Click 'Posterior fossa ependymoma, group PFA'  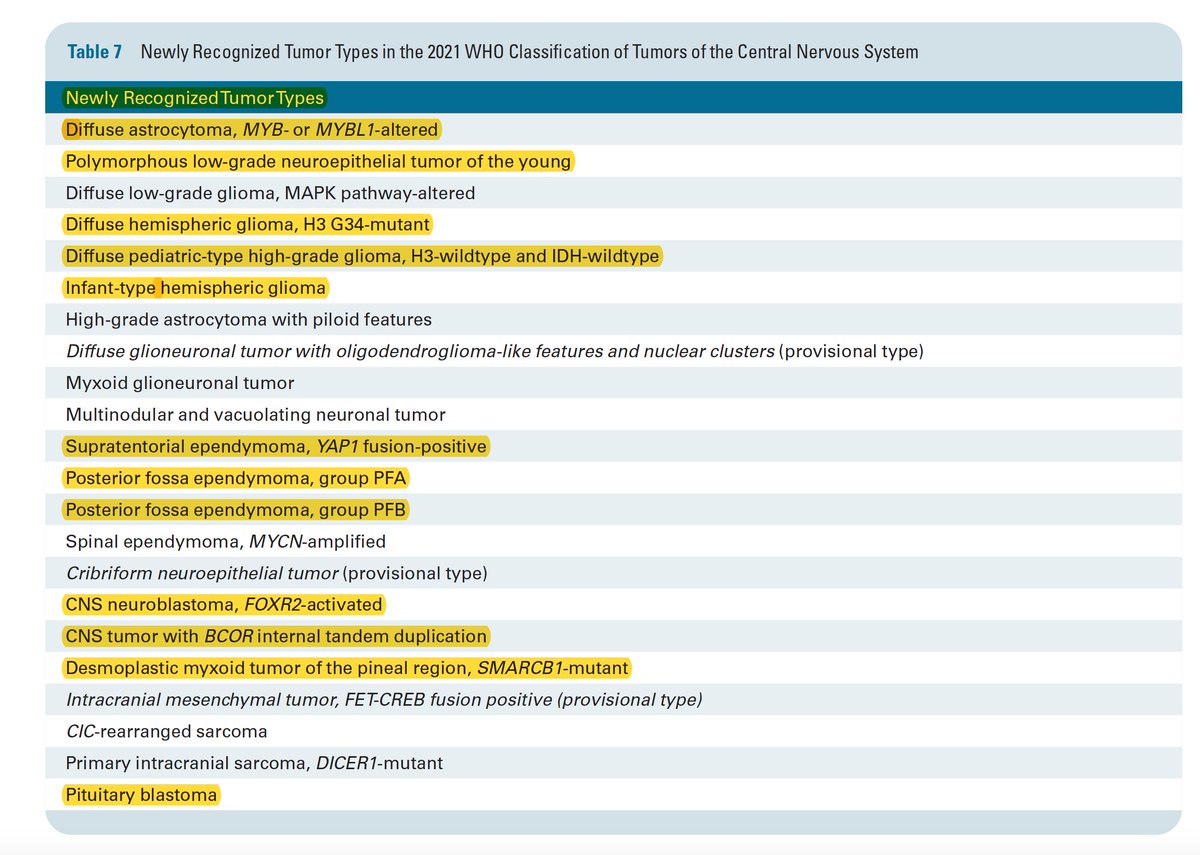(x=236, y=478)
